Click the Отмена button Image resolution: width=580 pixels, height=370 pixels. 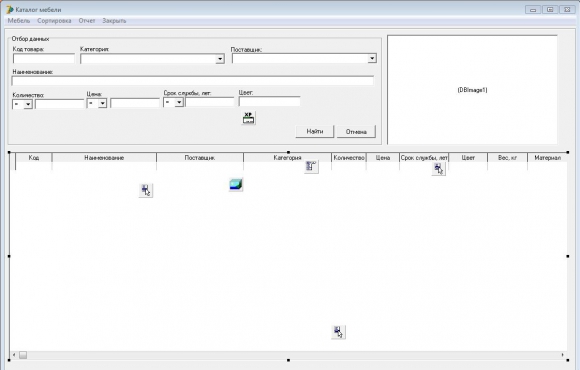point(356,132)
